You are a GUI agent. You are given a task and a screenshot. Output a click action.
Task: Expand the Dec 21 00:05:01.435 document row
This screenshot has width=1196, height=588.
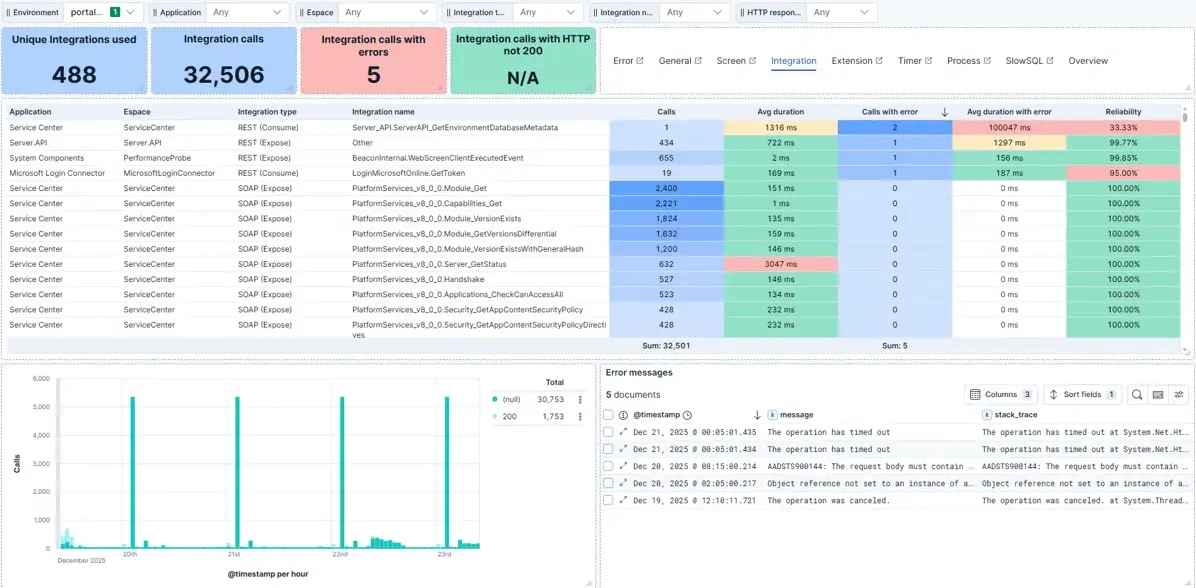point(623,432)
